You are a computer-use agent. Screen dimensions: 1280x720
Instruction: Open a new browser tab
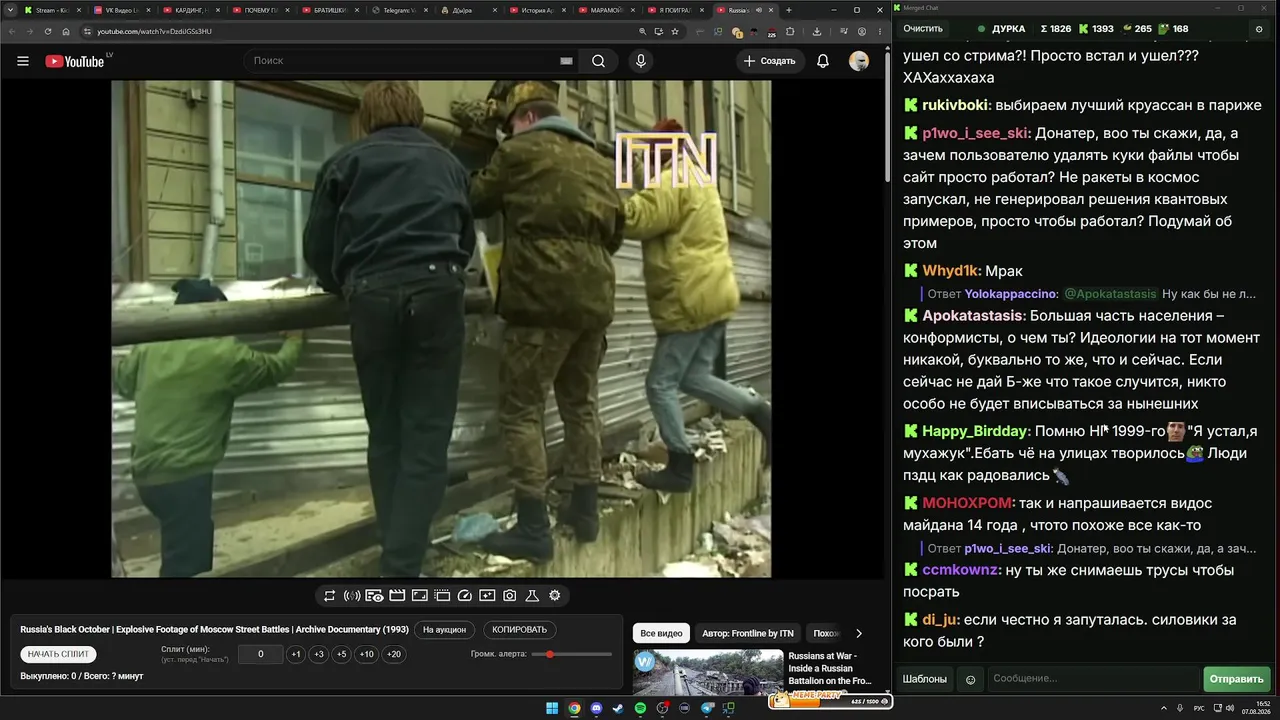[788, 10]
